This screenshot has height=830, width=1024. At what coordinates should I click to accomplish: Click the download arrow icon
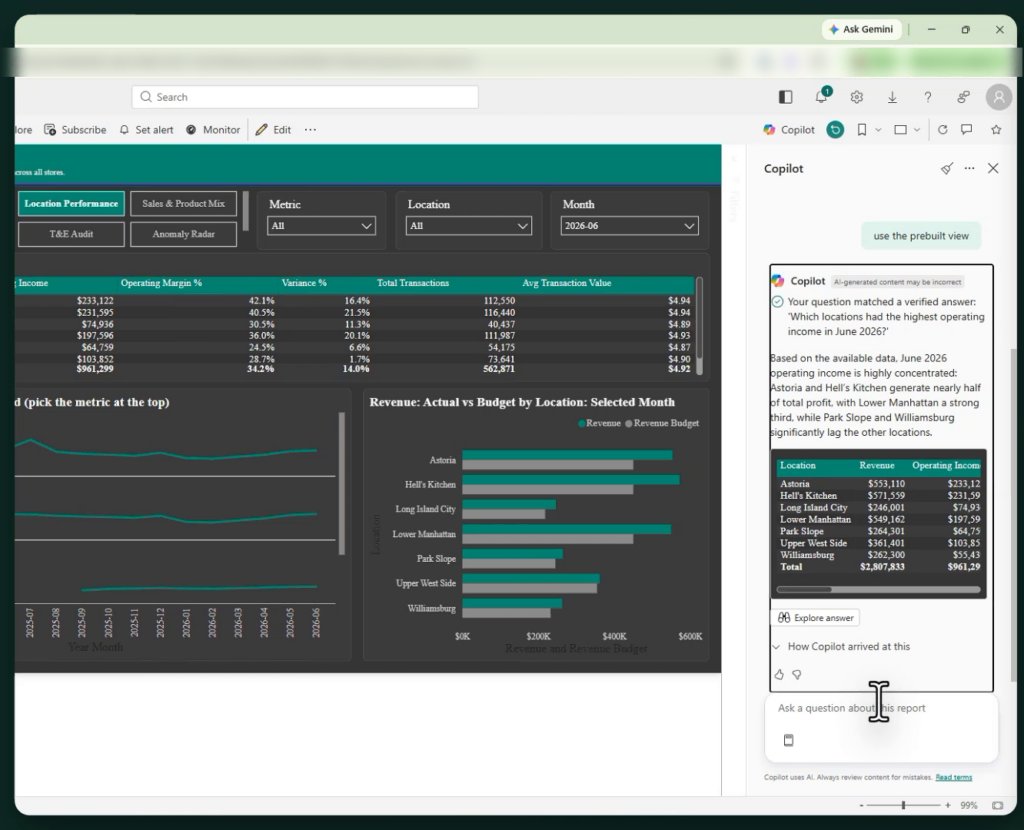[892, 97]
